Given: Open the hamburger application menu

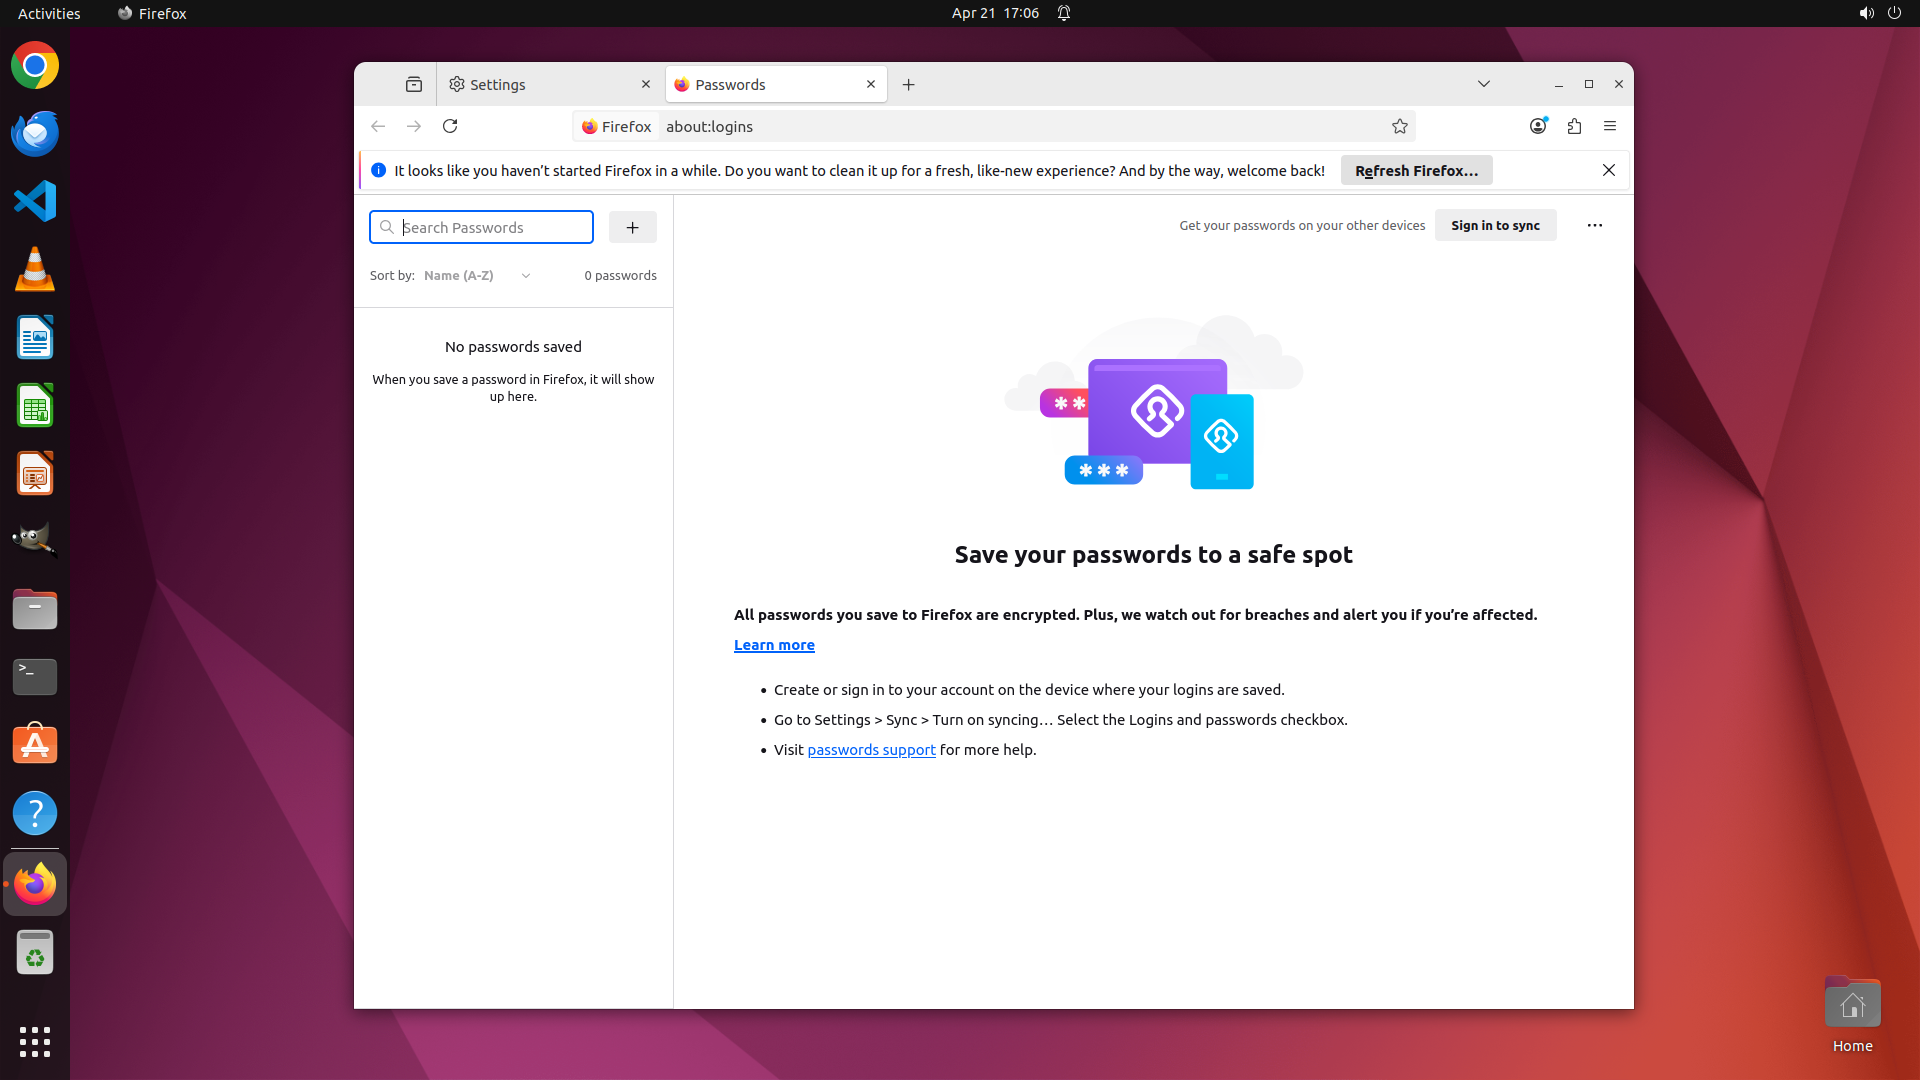Looking at the screenshot, I should click(x=1609, y=126).
